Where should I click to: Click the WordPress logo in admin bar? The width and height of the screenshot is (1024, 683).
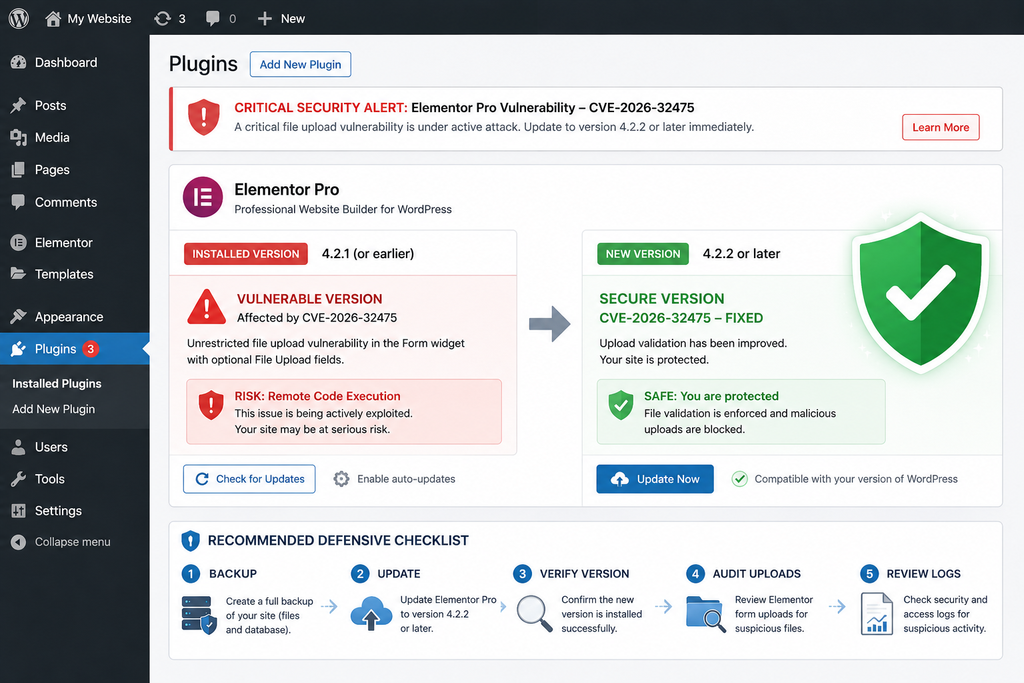click(x=19, y=18)
